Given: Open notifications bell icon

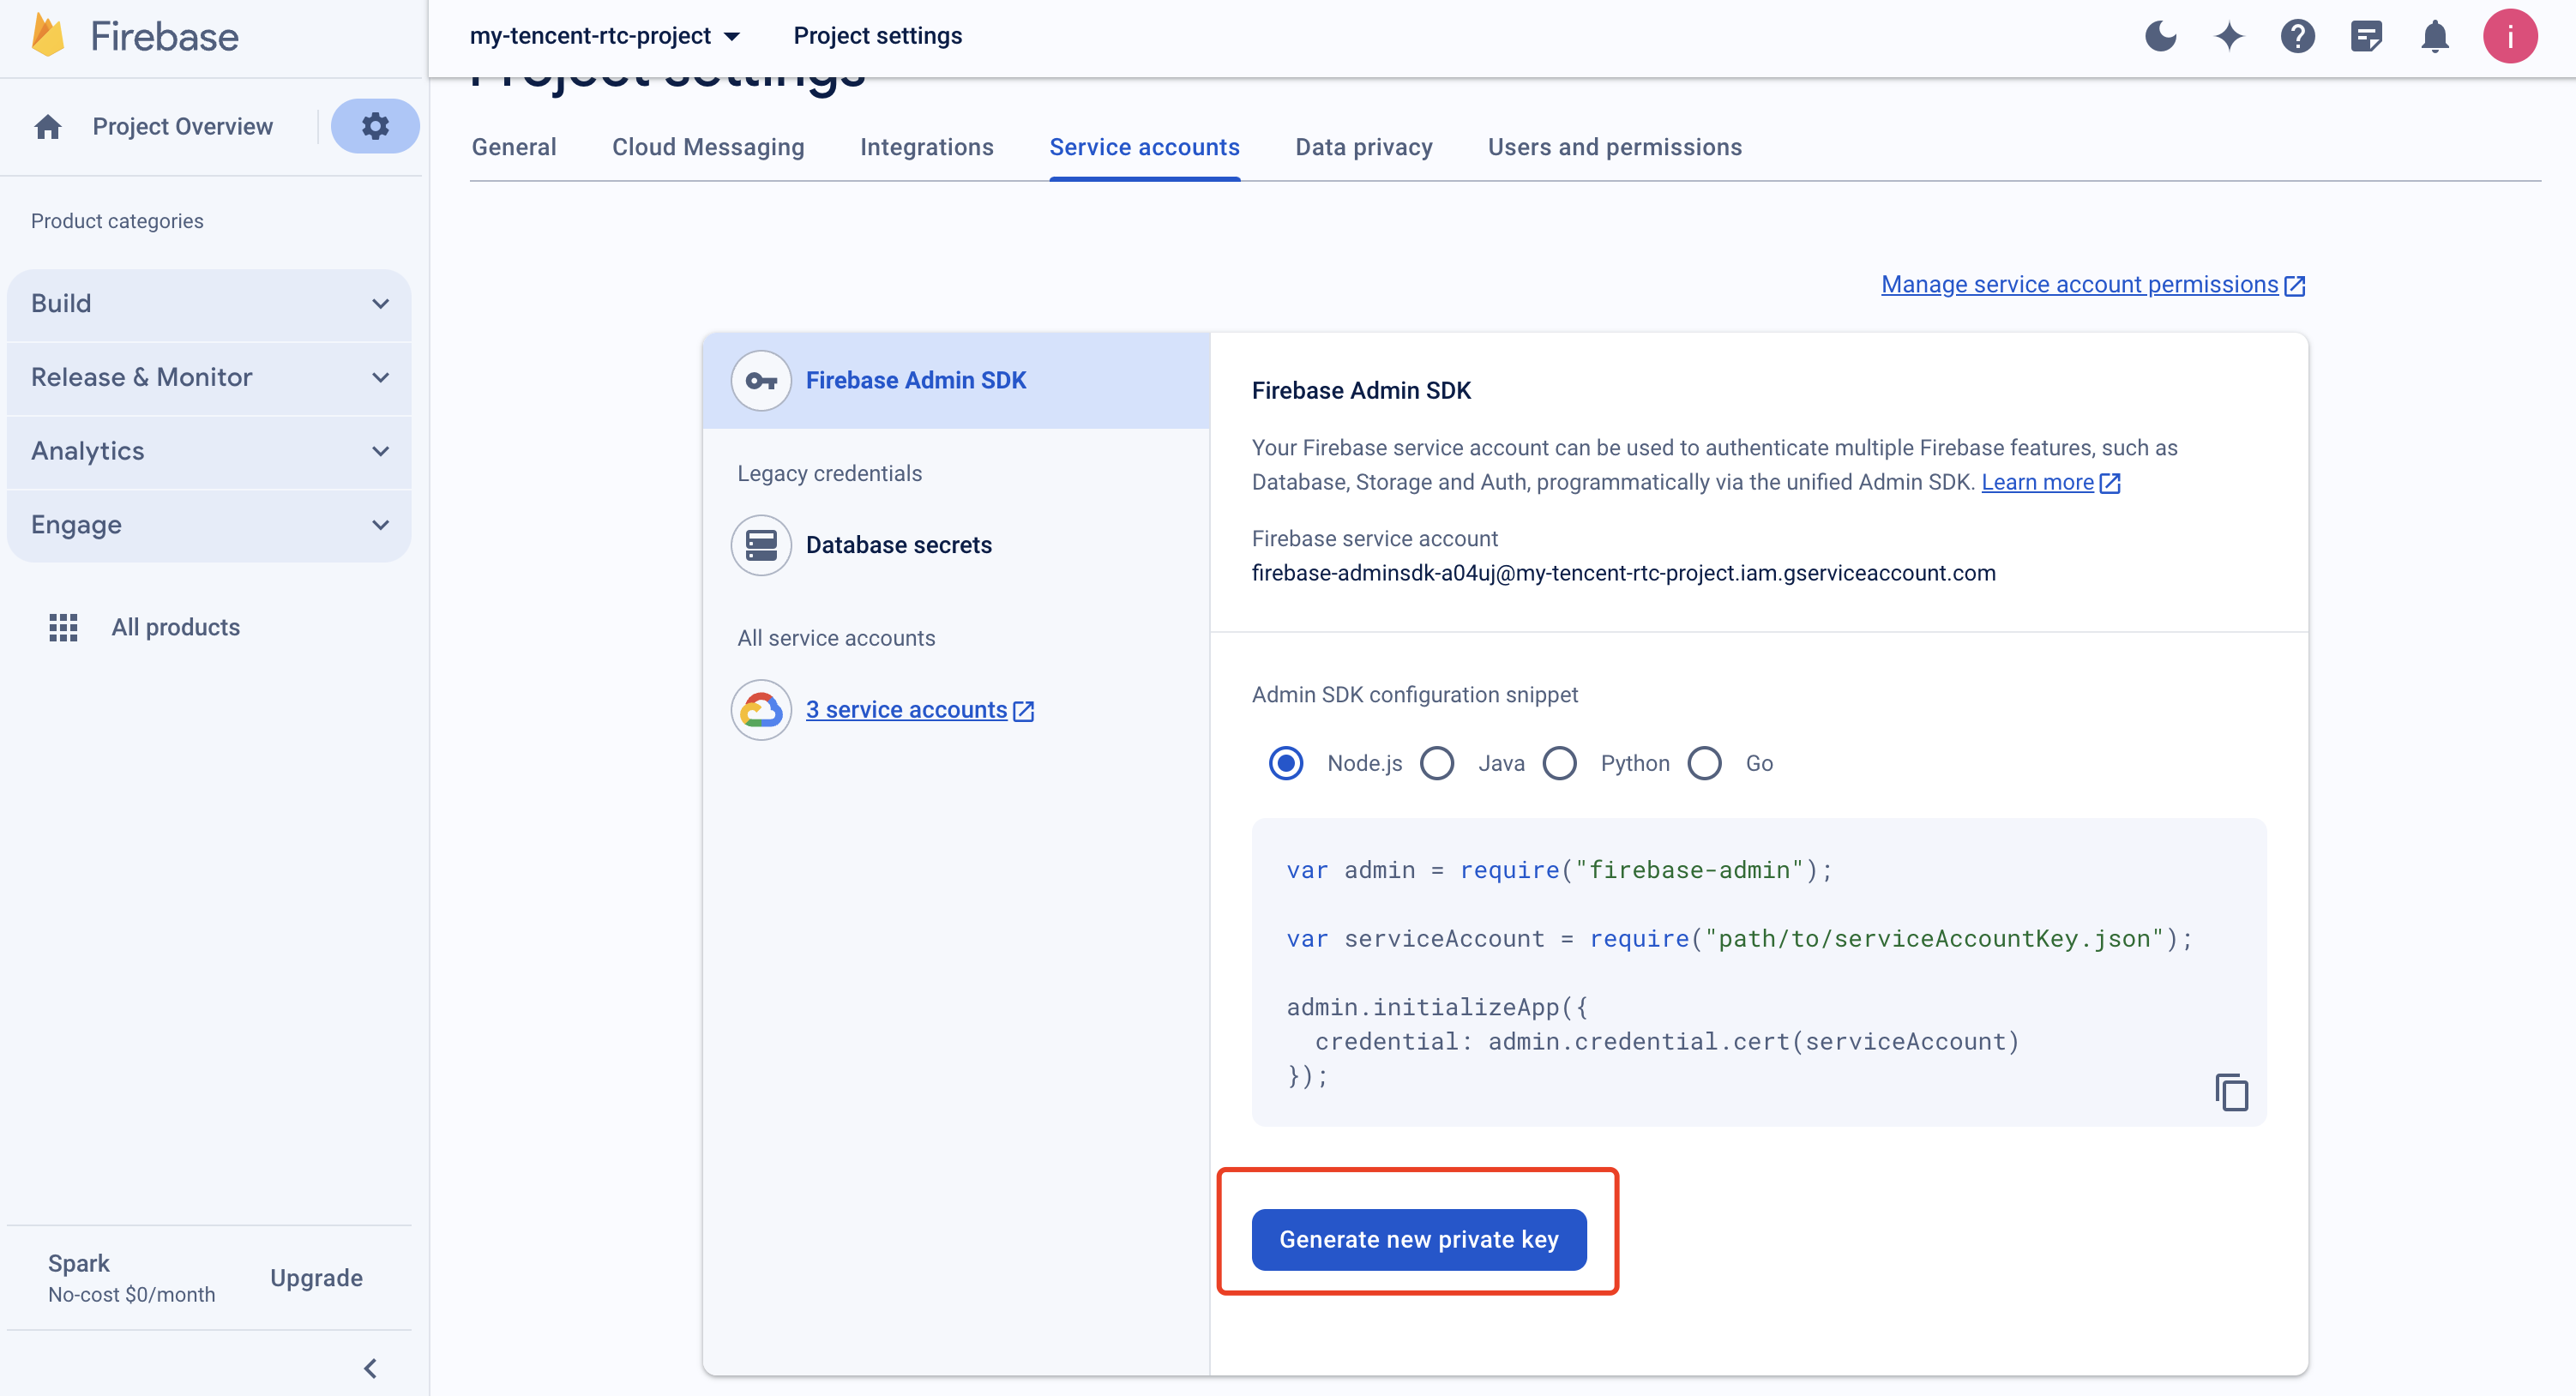Looking at the screenshot, I should coord(2434,37).
